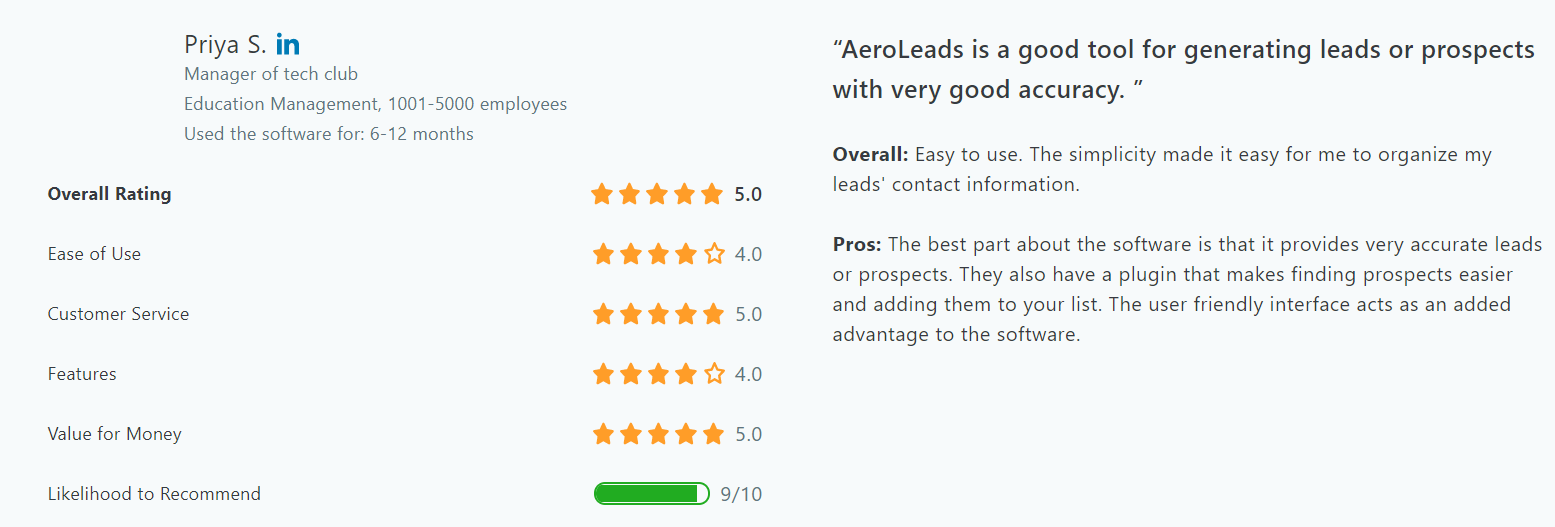Click the 9/10 recommendation score
Image resolution: width=1555 pixels, height=527 pixels.
pos(741,494)
